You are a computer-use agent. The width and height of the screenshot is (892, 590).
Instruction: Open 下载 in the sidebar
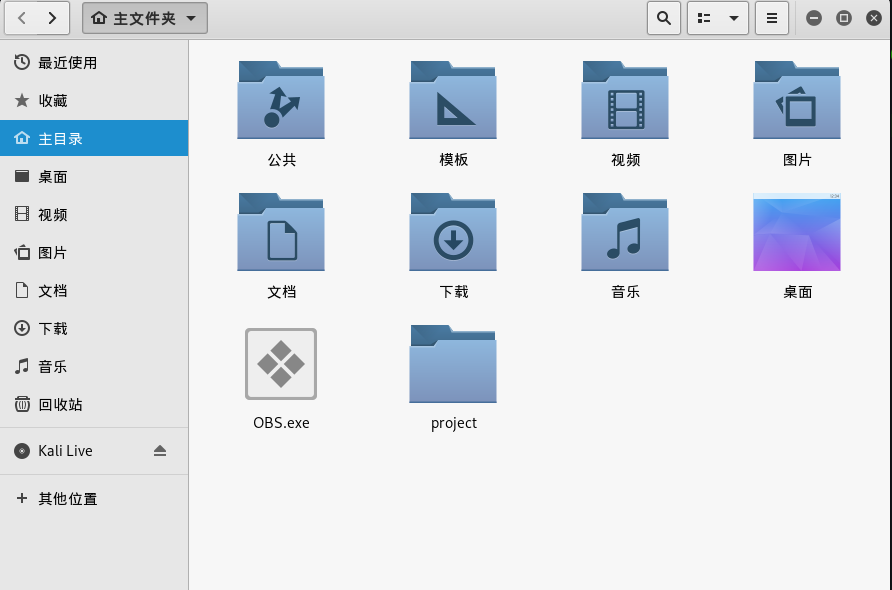[x=94, y=328]
